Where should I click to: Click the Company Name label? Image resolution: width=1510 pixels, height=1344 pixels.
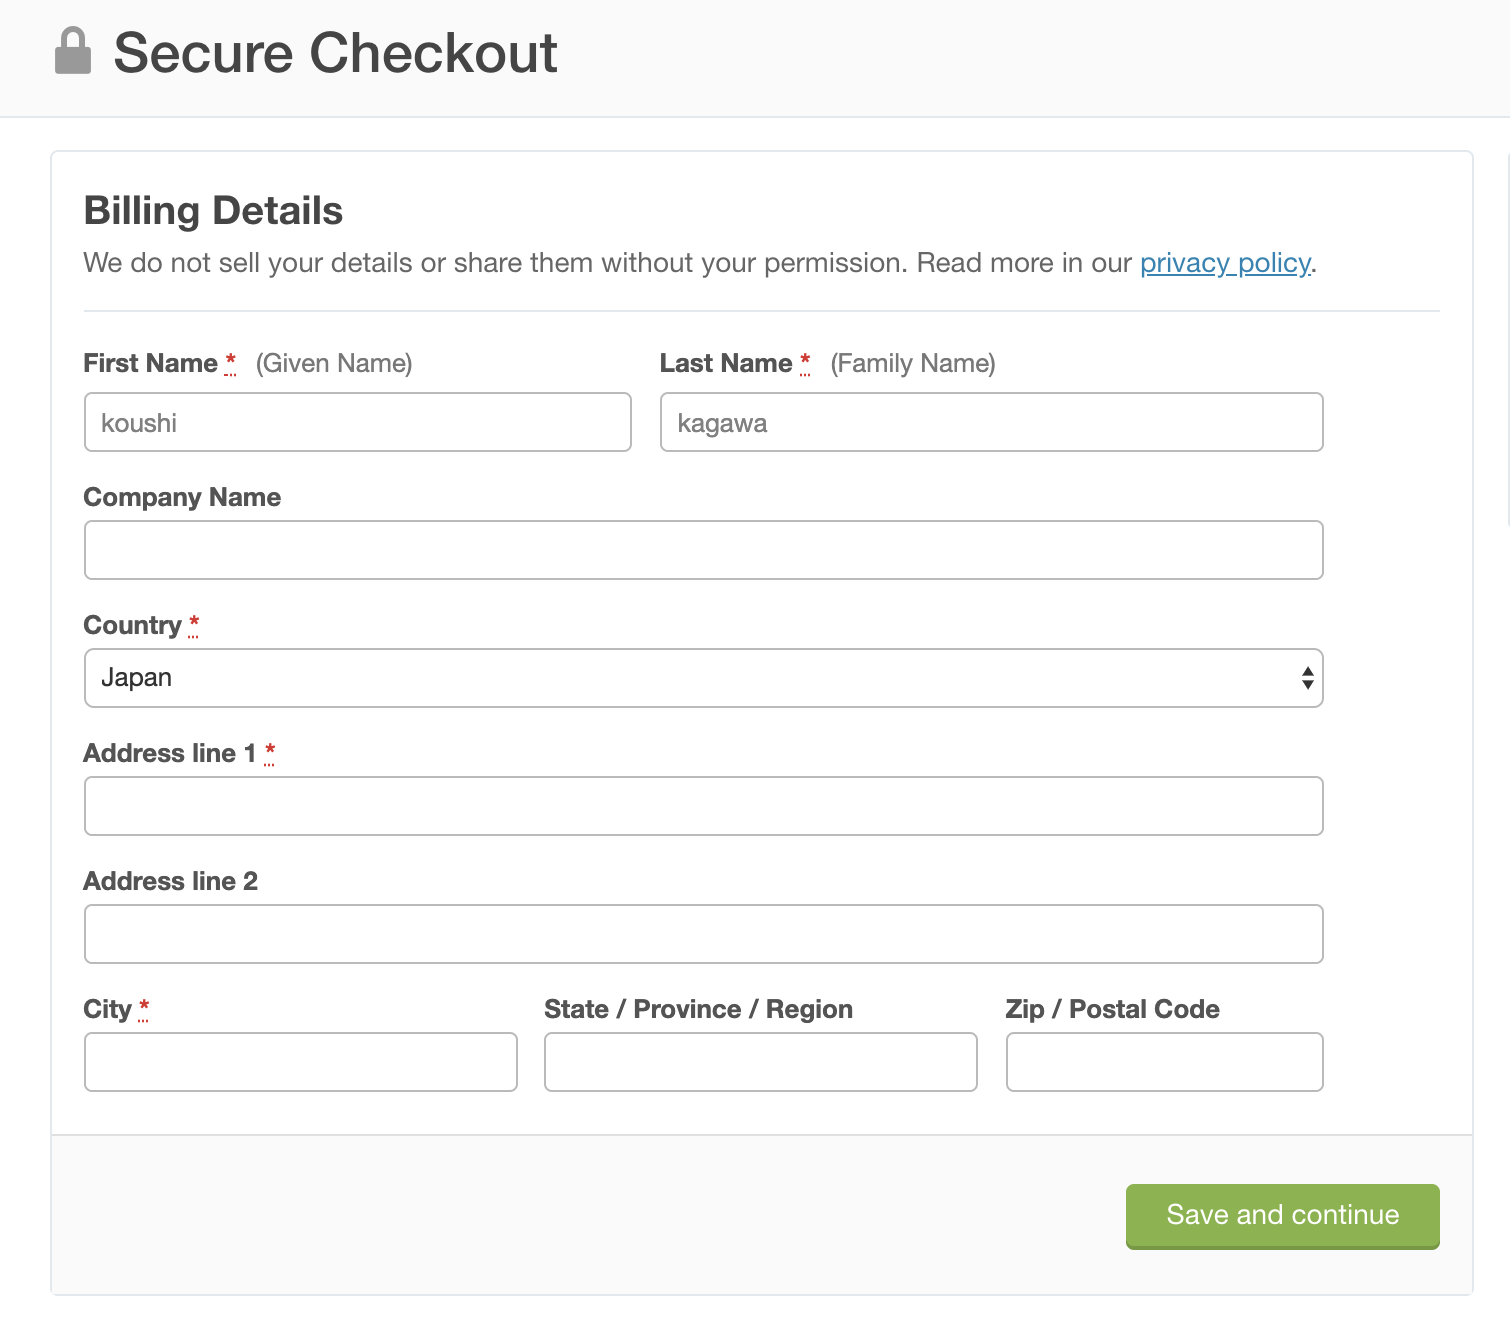(182, 497)
